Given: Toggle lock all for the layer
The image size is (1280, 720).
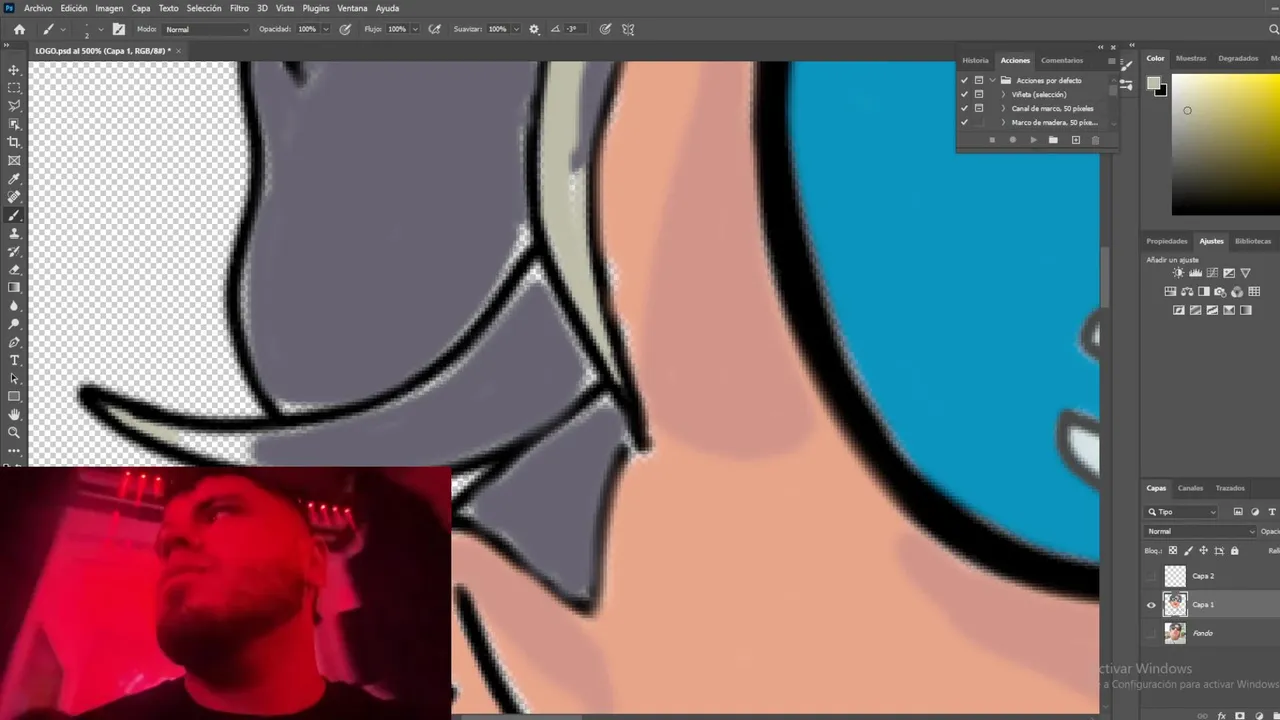Looking at the screenshot, I should [1234, 551].
